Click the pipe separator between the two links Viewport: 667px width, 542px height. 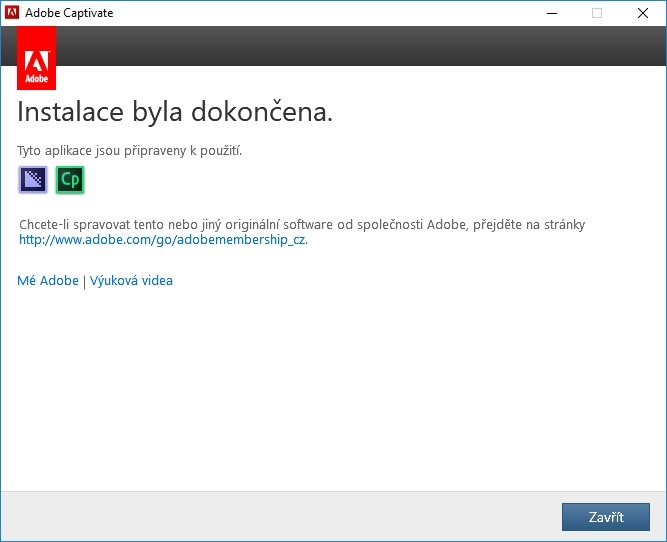pos(85,281)
